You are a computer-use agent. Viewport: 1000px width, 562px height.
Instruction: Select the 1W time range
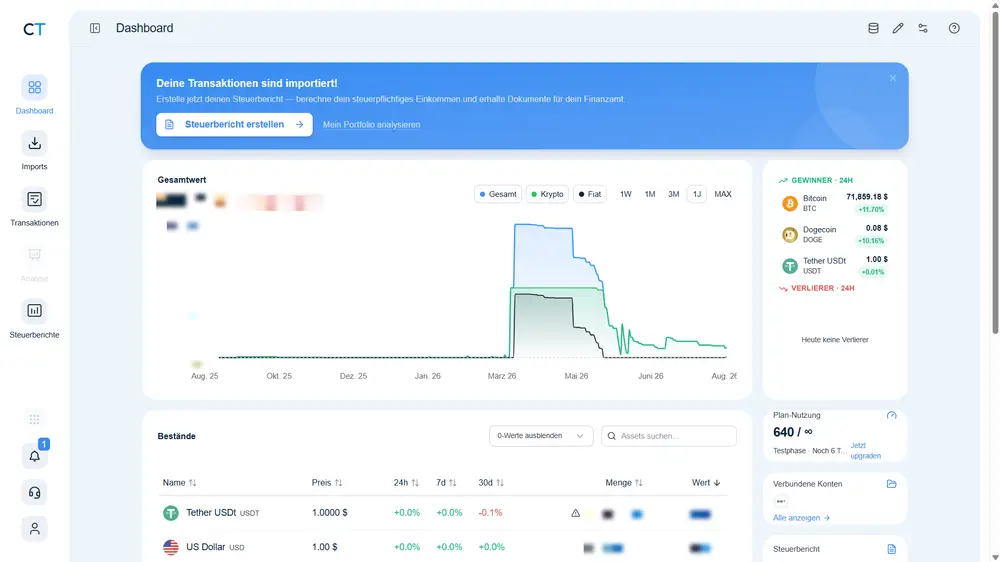click(626, 194)
